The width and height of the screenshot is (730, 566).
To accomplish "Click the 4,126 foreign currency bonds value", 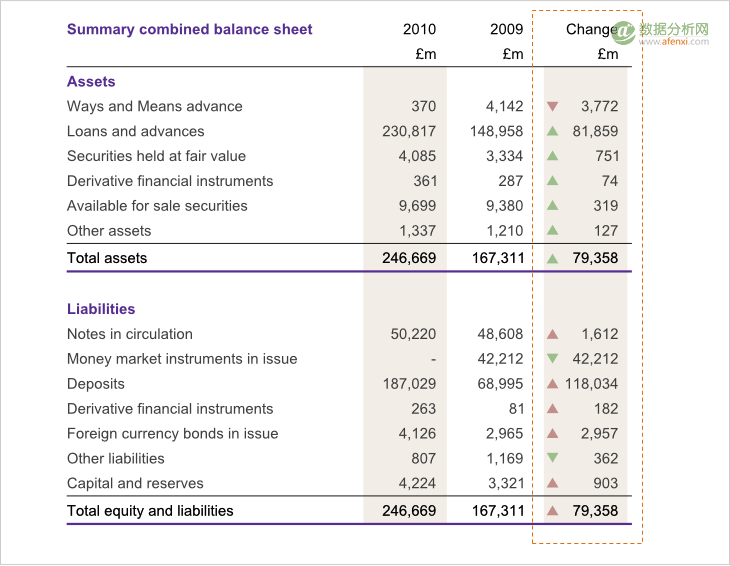I will pos(417,434).
